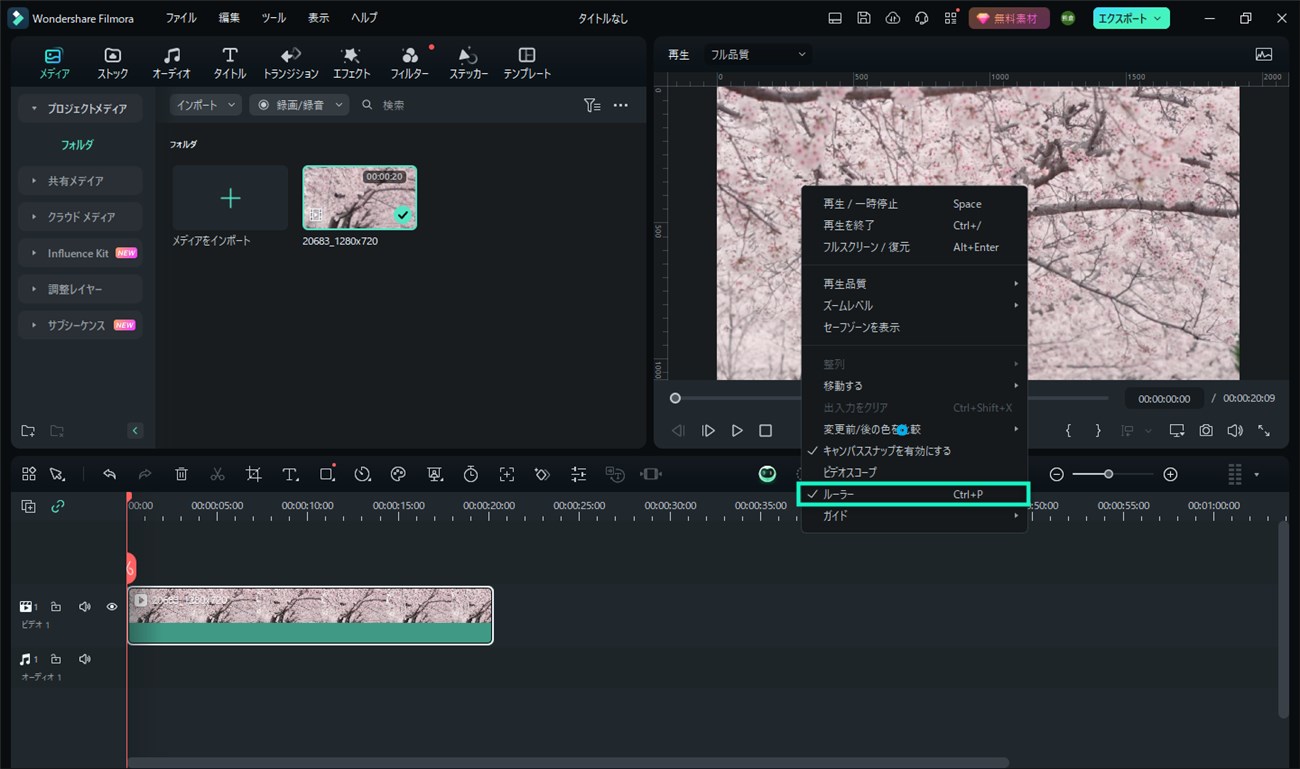Expand the プロジェクトメディア section

80,108
